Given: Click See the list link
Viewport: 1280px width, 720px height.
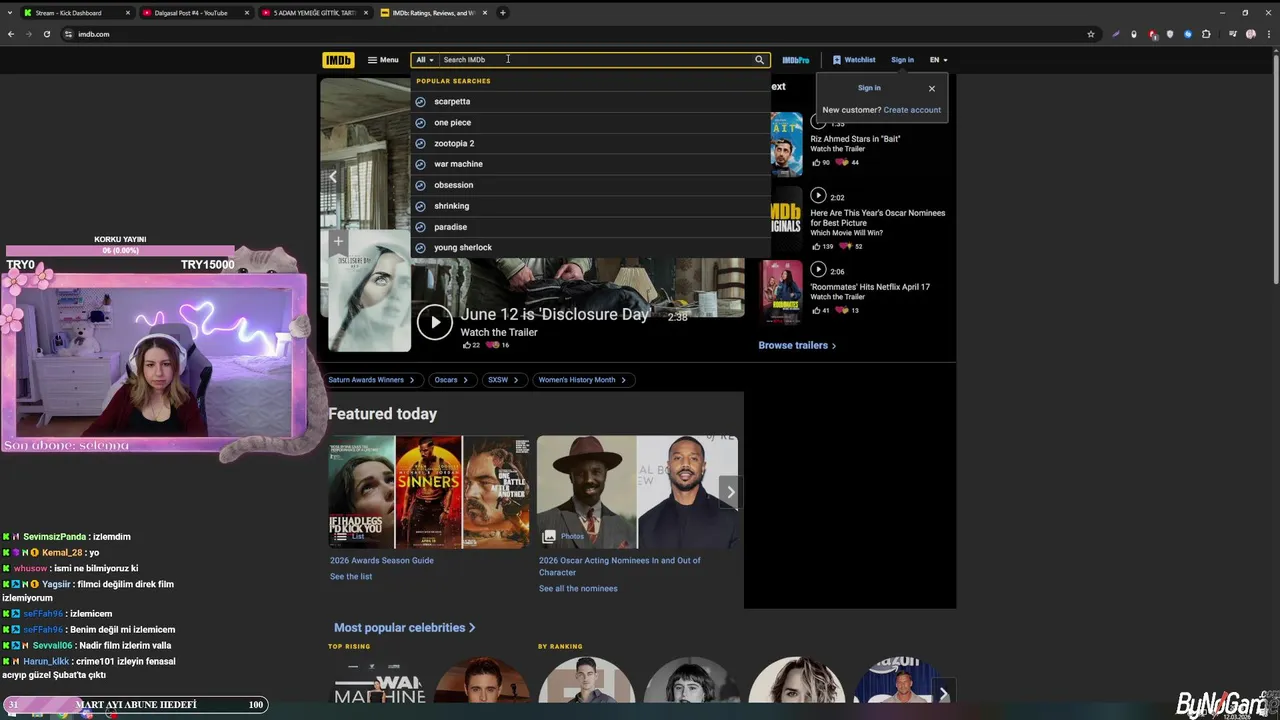Looking at the screenshot, I should pyautogui.click(x=351, y=576).
